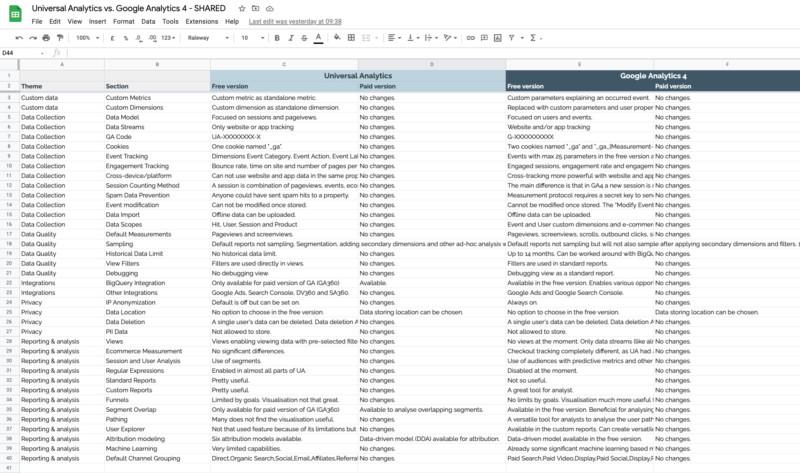The image size is (800, 473).
Task: Format as currency
Action: pos(112,38)
